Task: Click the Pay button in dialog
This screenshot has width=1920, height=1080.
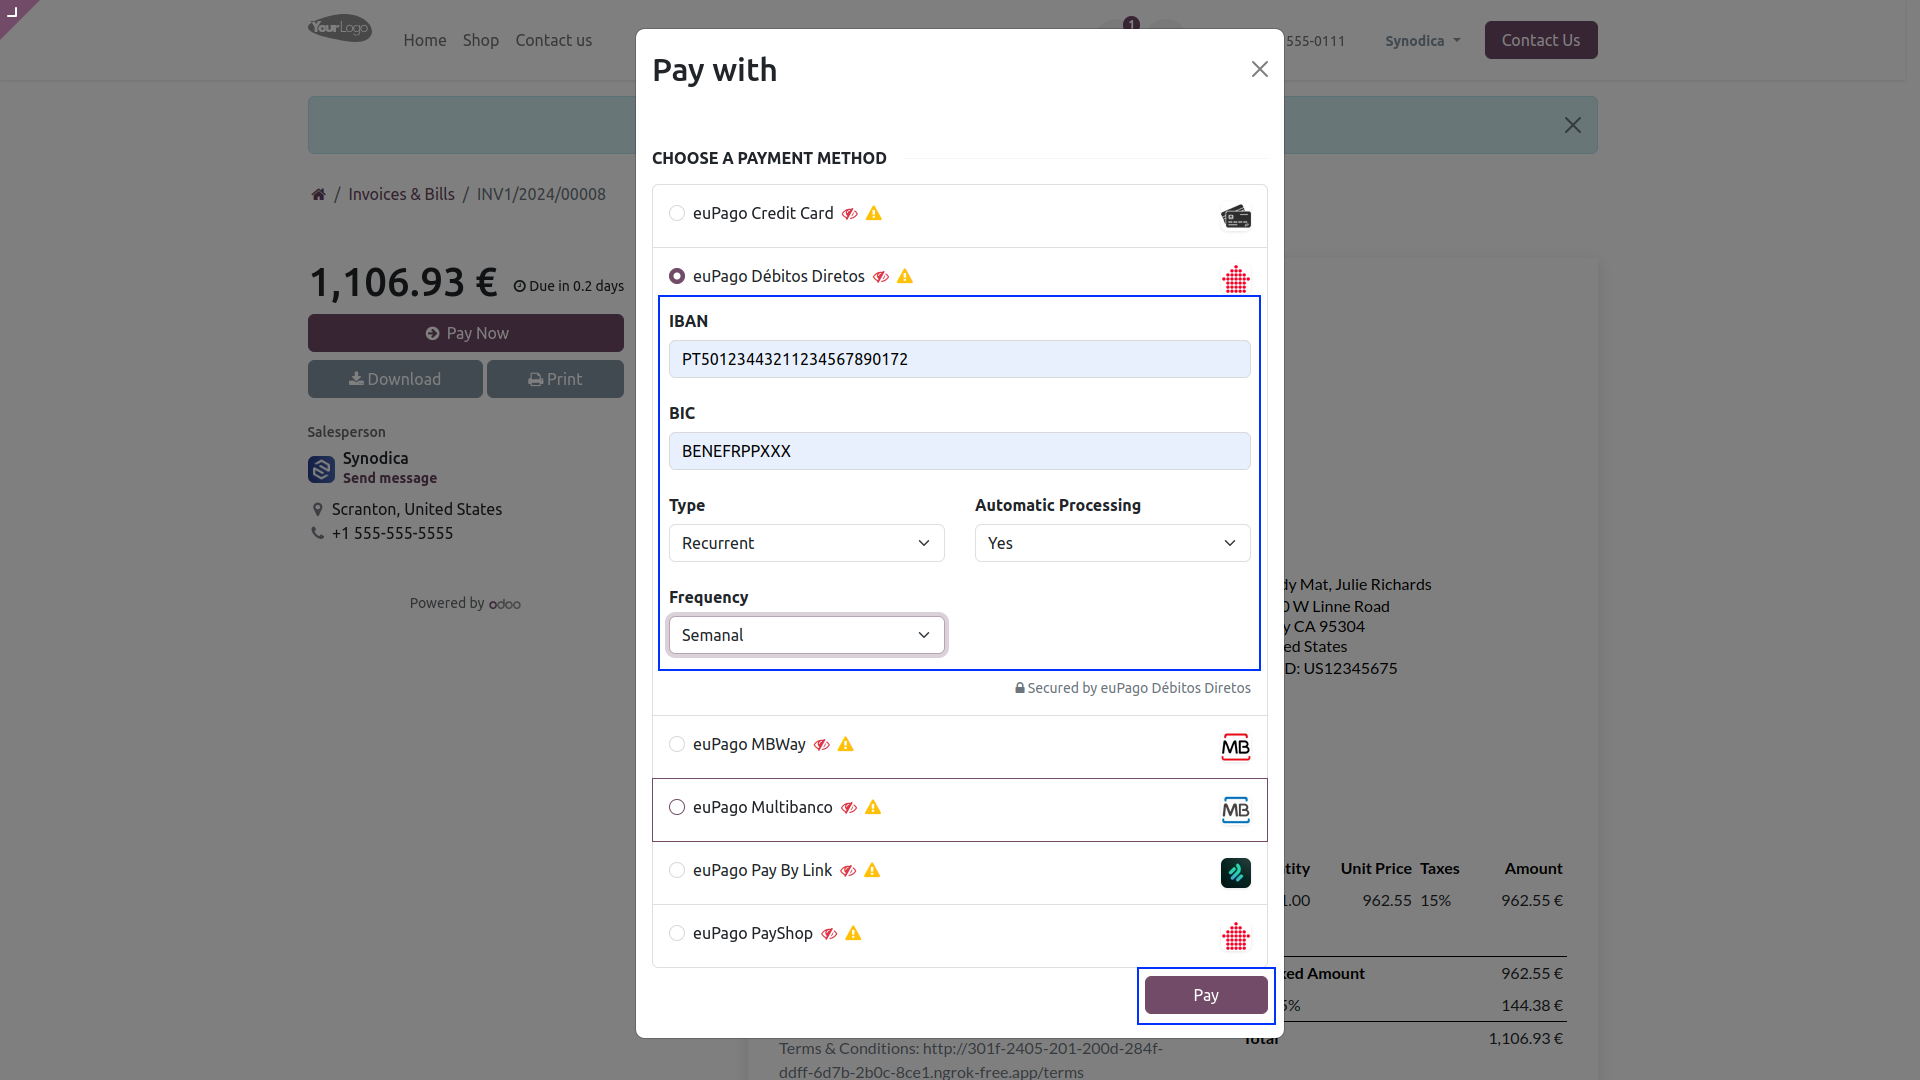Action: click(x=1206, y=995)
